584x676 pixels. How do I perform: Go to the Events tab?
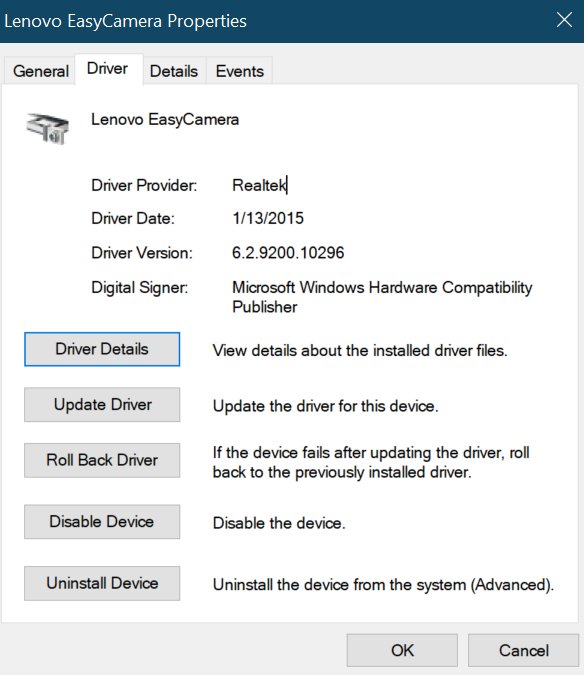coord(240,71)
